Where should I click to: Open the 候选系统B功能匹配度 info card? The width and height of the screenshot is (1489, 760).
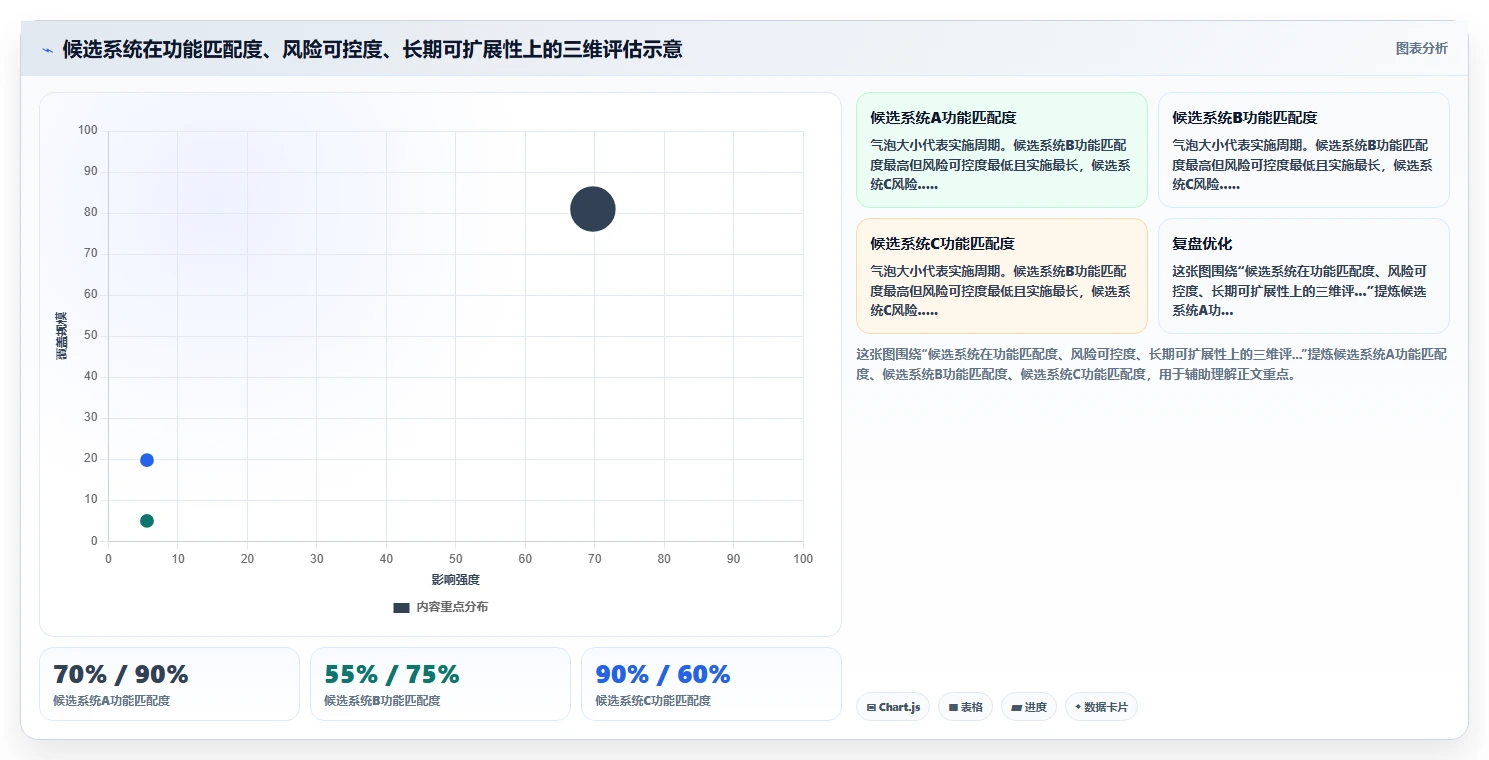[x=1303, y=150]
